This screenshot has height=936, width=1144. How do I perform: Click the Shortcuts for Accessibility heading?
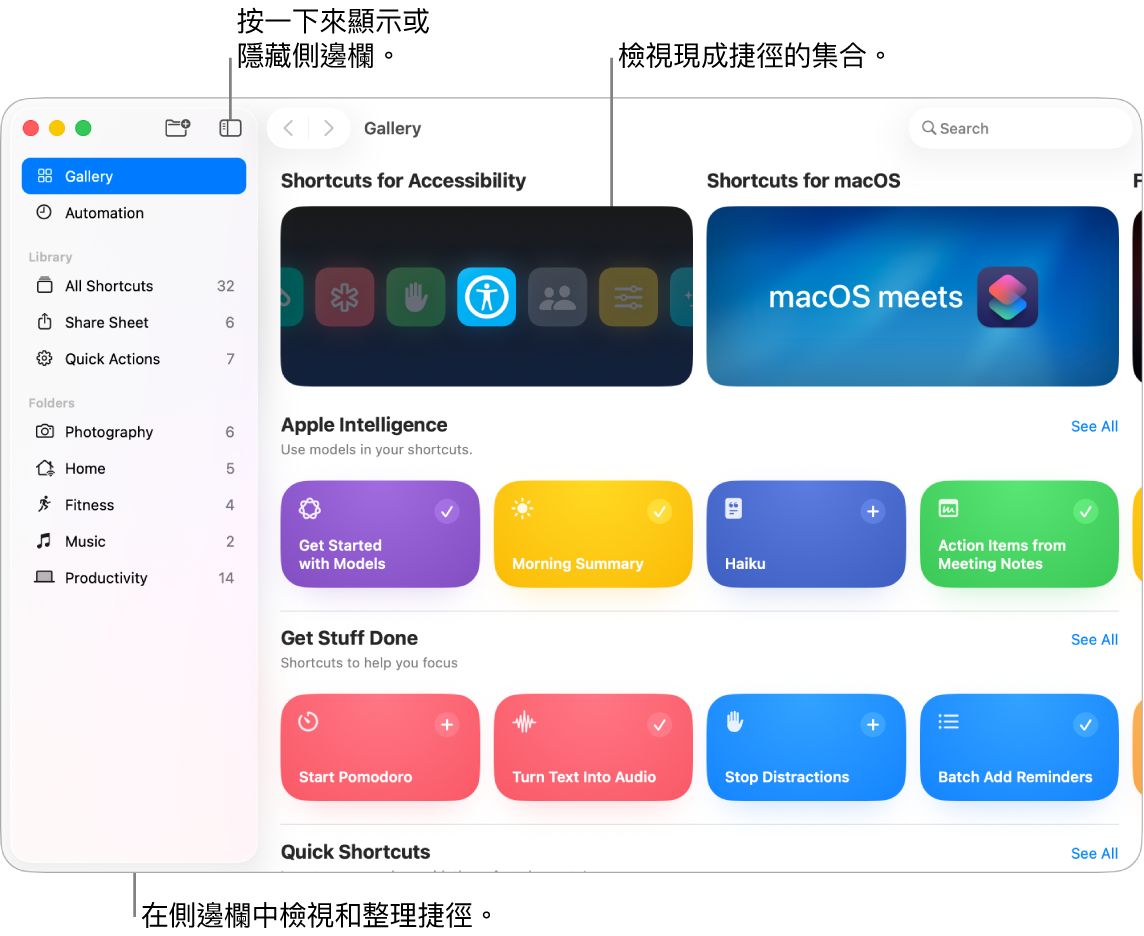pos(403,180)
